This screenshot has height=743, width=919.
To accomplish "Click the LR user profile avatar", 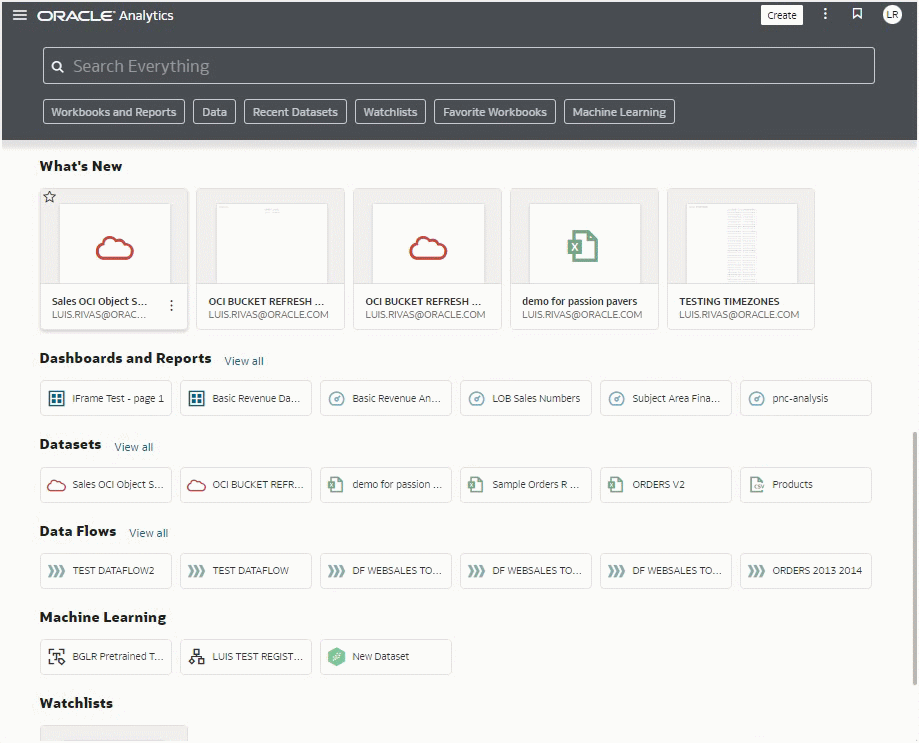I will [x=892, y=14].
